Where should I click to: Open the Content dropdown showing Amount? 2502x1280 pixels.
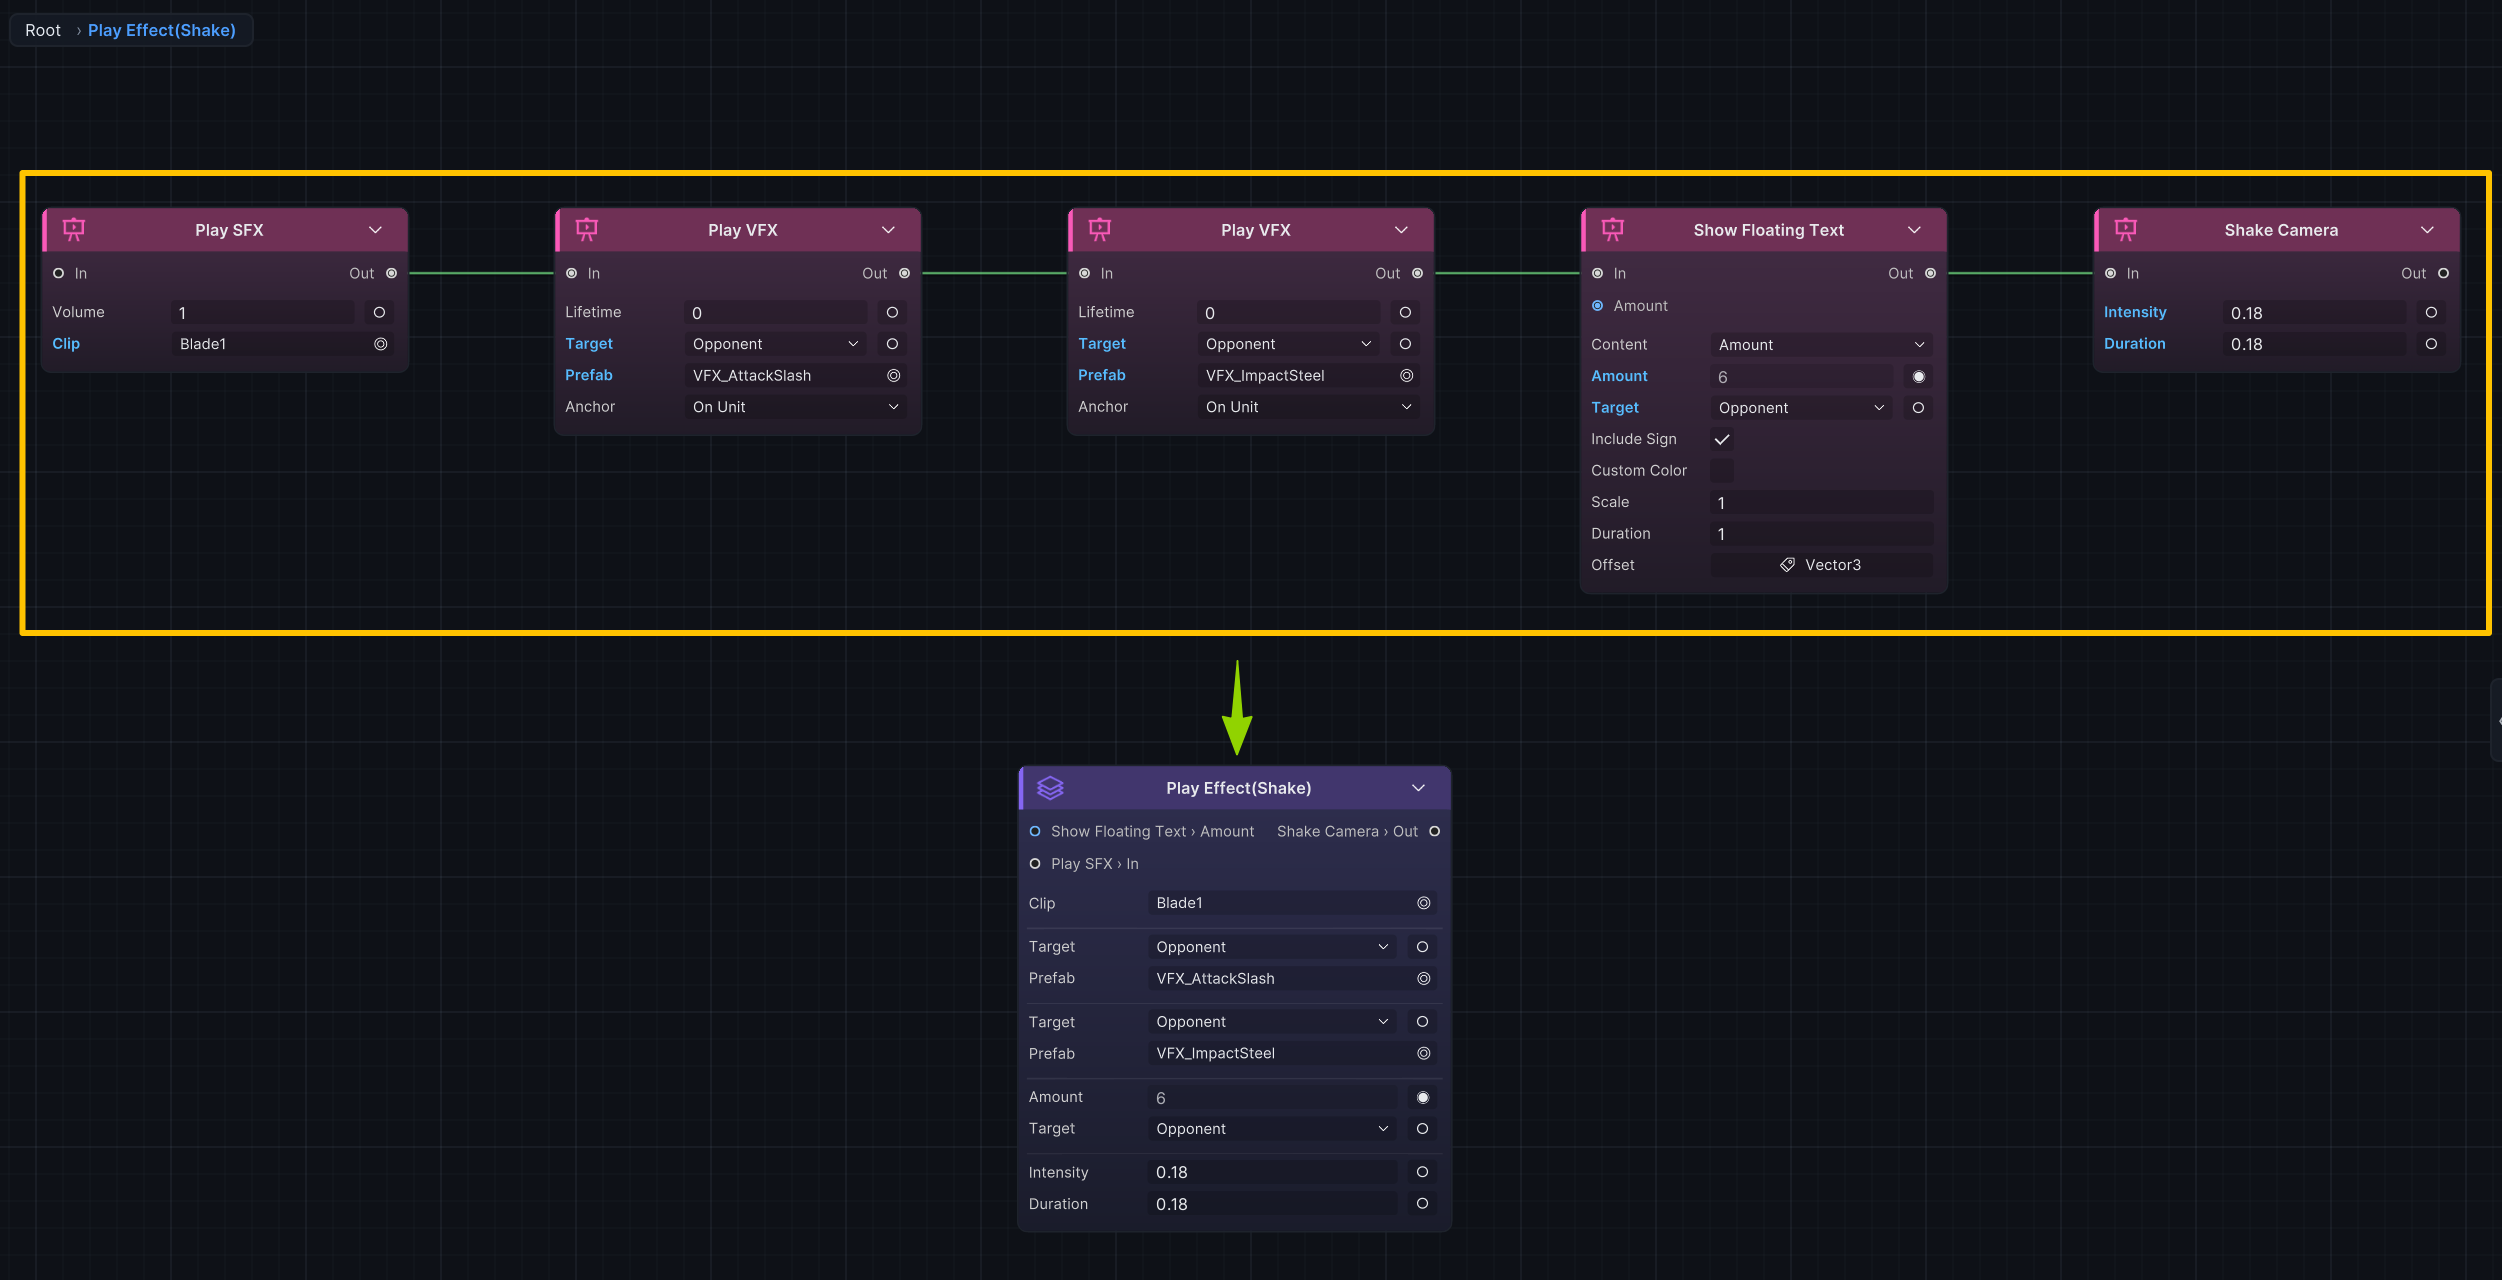[x=1821, y=345]
